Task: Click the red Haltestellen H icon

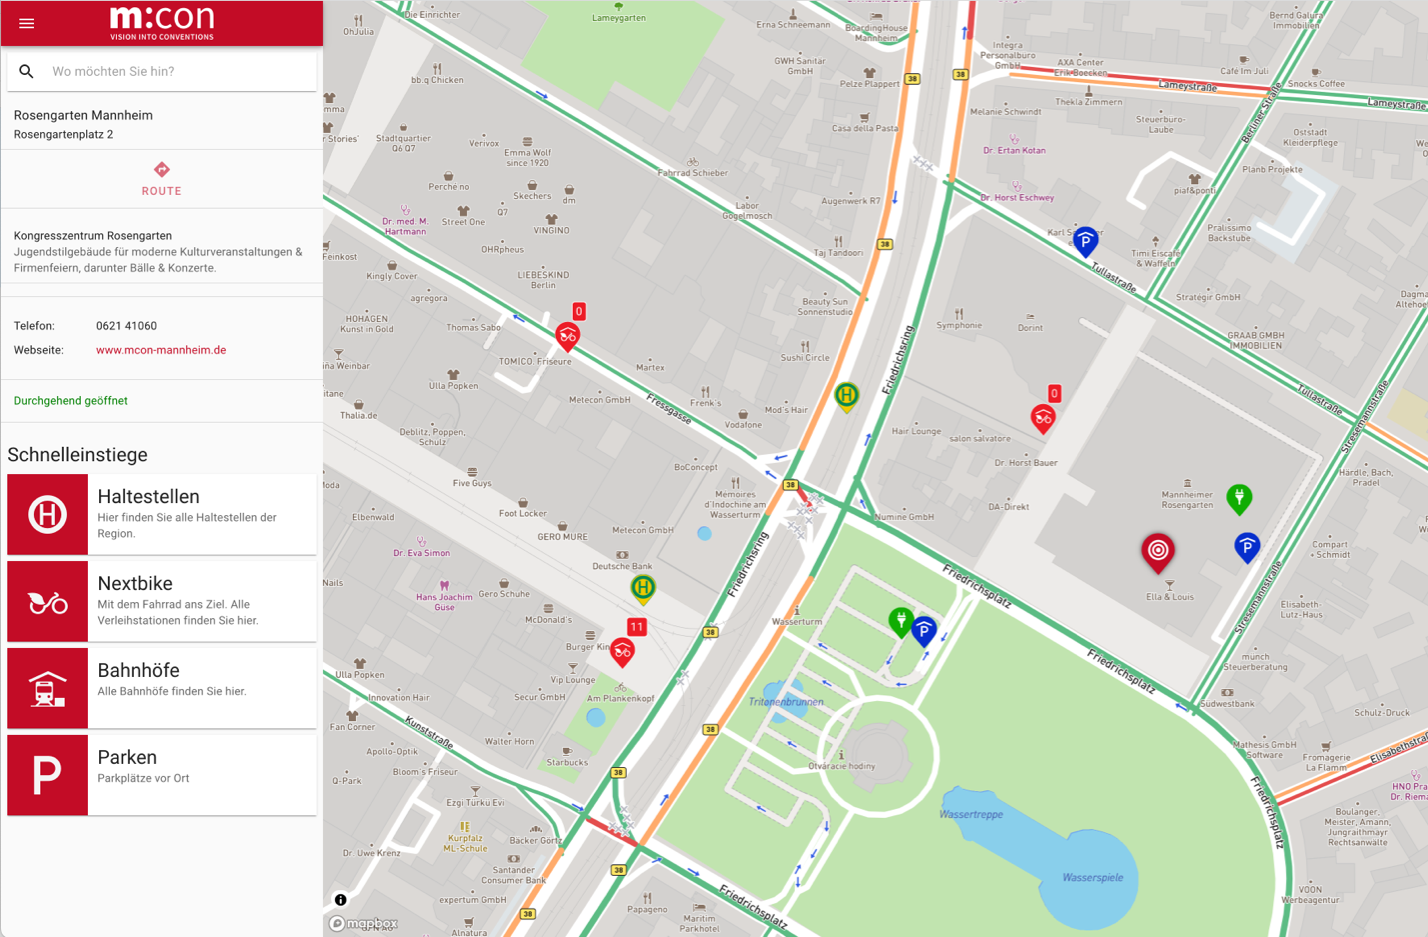Action: [47, 514]
